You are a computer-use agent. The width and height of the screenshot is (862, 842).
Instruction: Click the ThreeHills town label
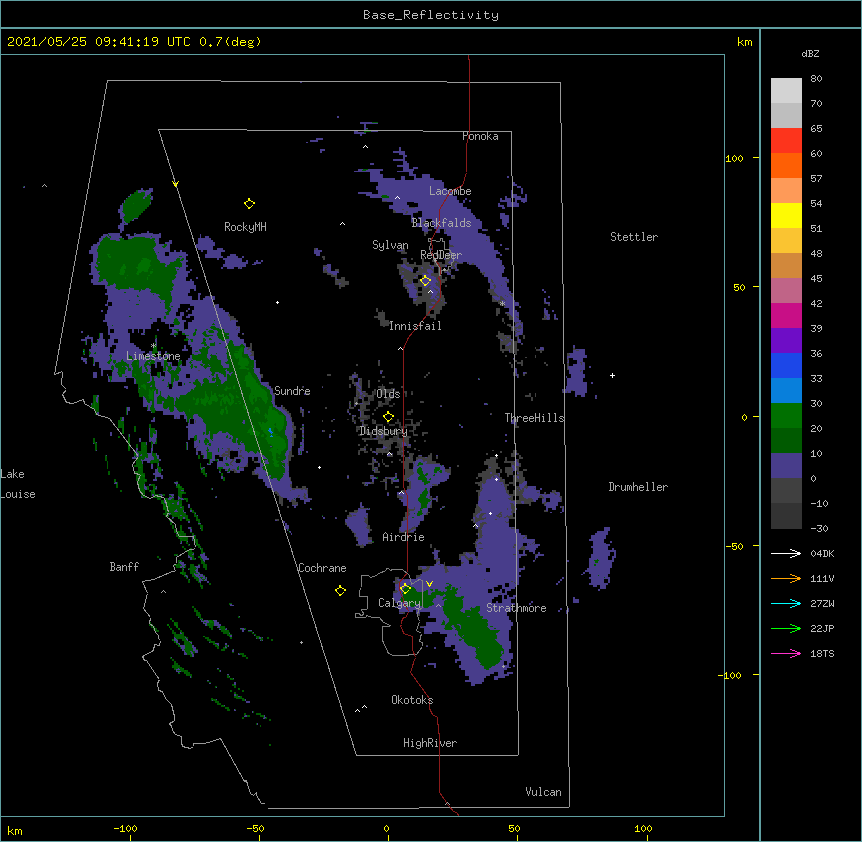coord(534,418)
